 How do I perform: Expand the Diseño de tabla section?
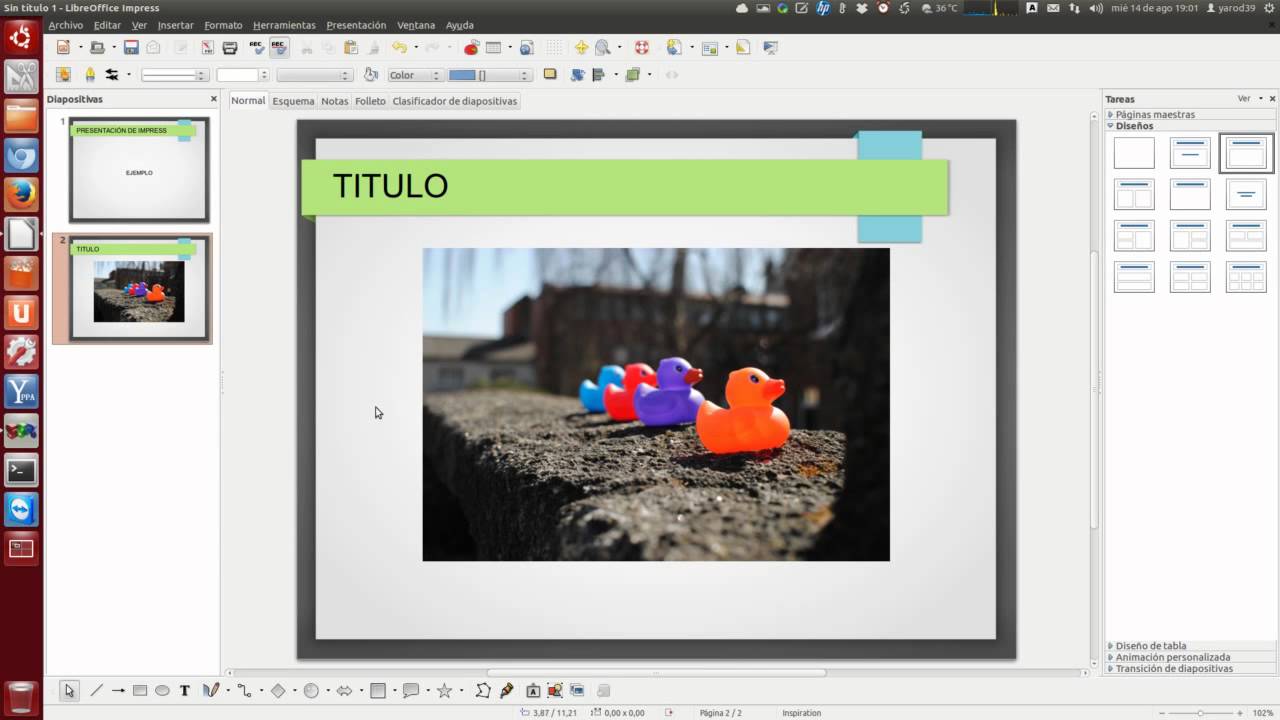[1150, 646]
